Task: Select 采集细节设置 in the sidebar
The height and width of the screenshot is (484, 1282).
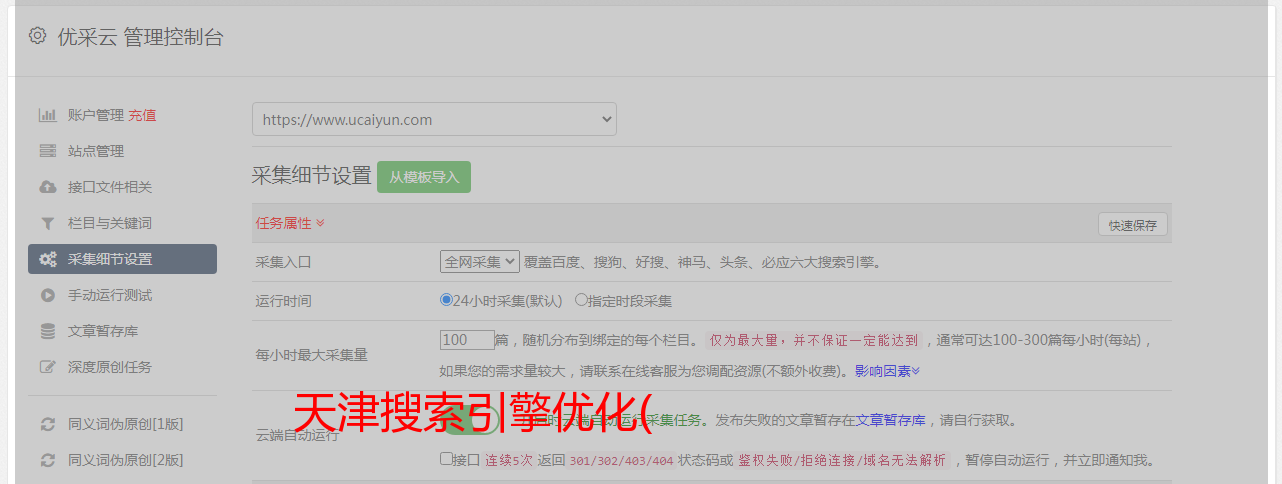Action: point(122,259)
